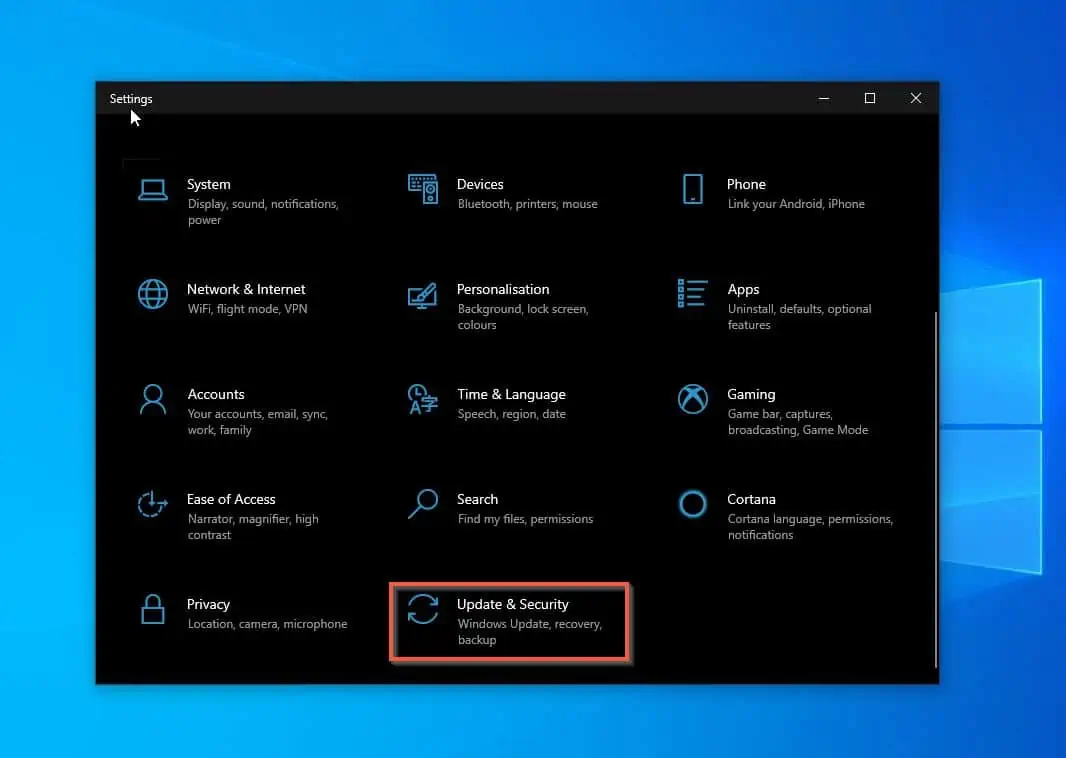Click the Time & Language clock icon
Viewport: 1066px width, 758px height.
point(422,399)
